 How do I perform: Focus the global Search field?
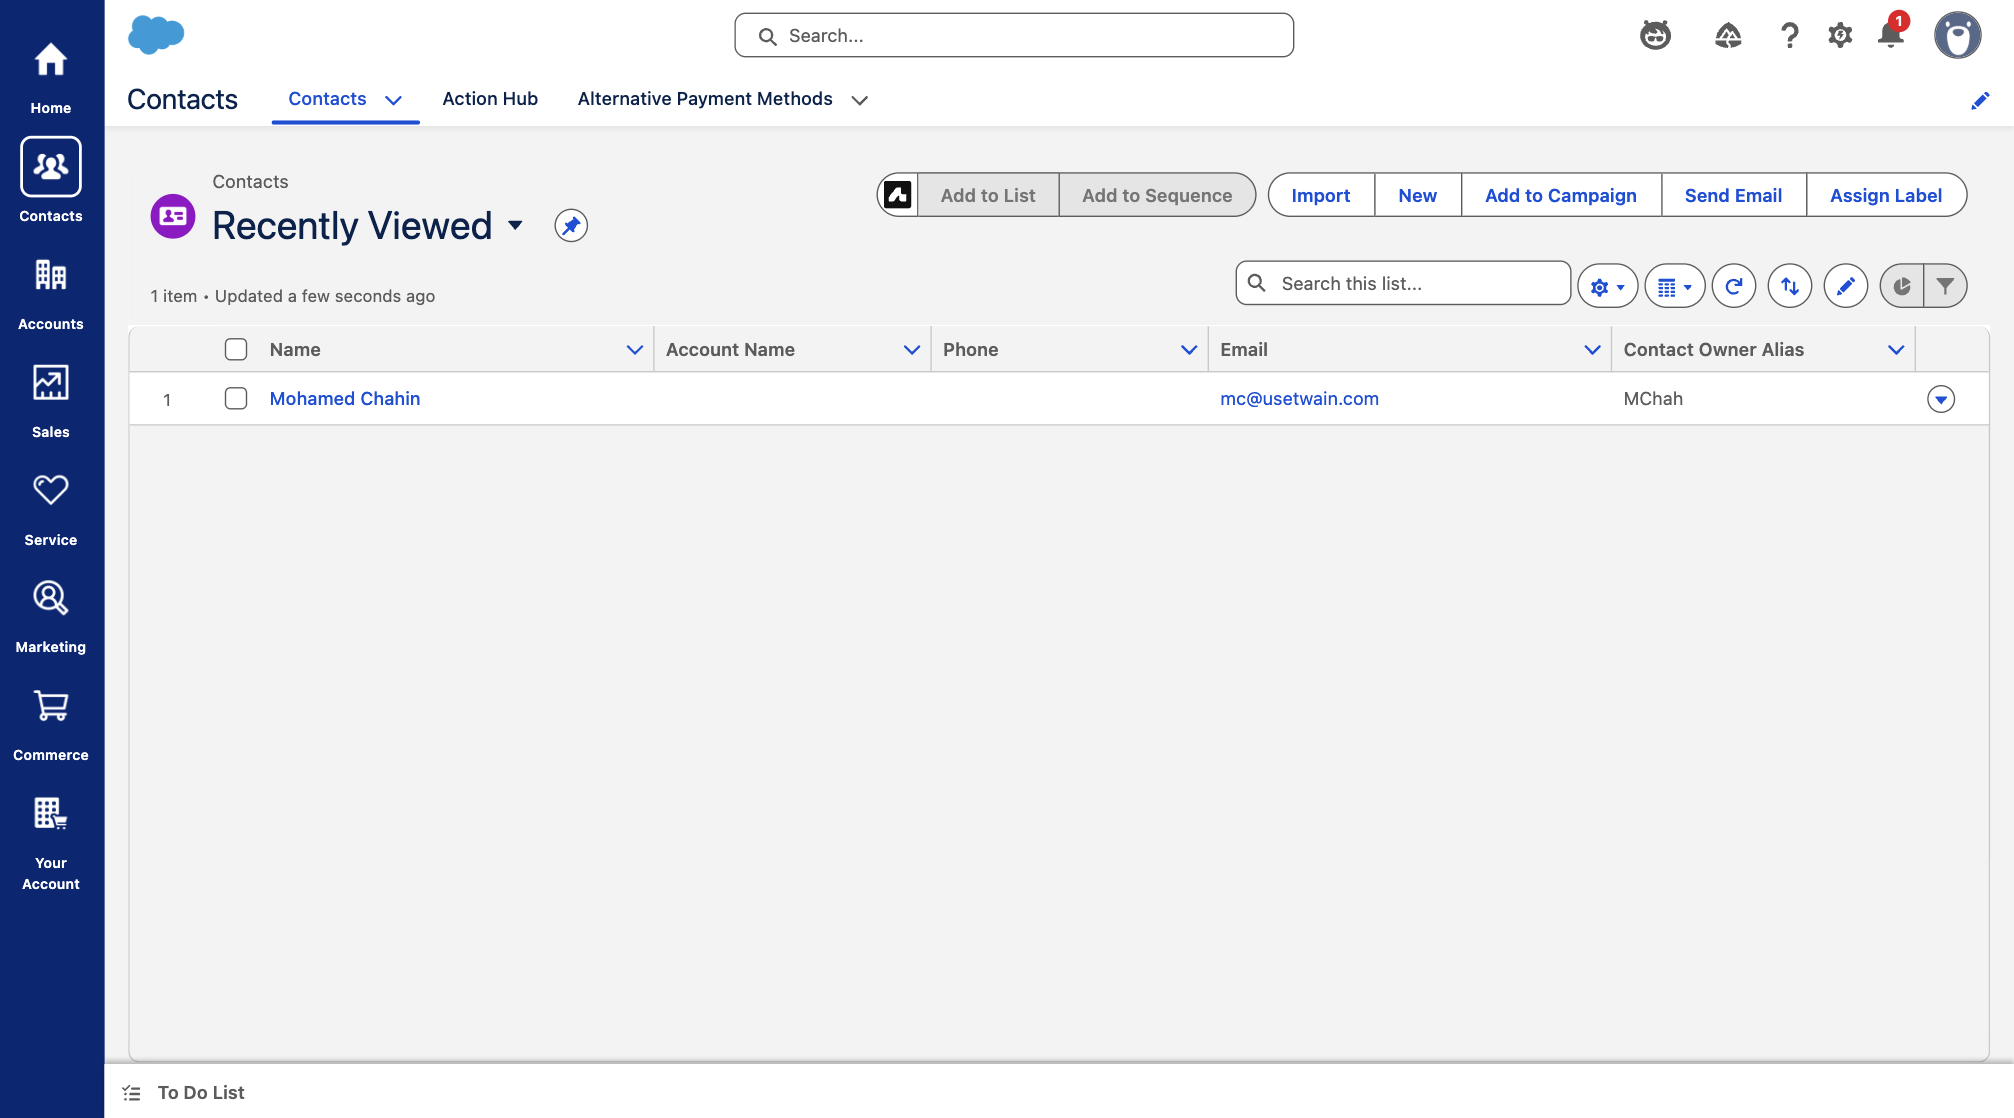coord(1014,35)
